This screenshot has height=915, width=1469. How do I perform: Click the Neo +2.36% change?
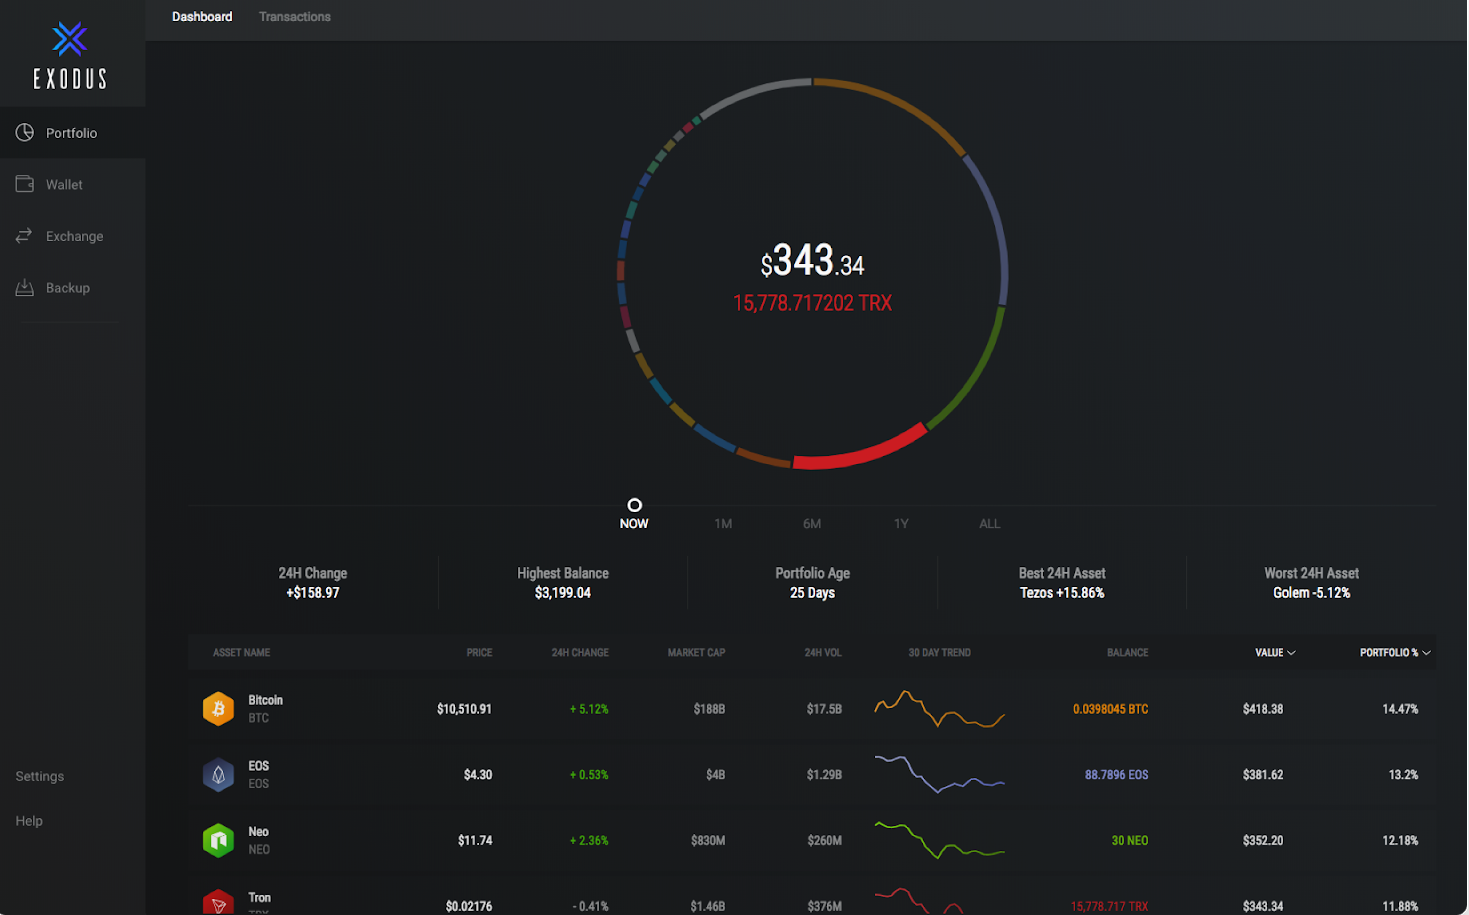tap(589, 841)
